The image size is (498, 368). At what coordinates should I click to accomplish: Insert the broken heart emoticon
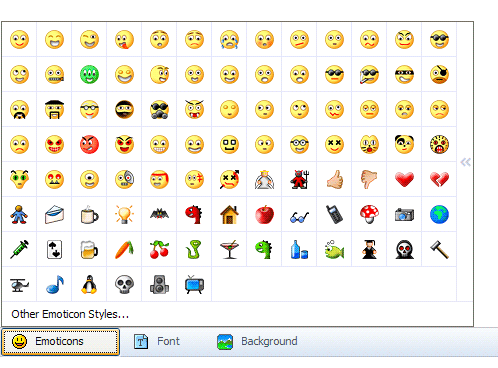tap(439, 179)
